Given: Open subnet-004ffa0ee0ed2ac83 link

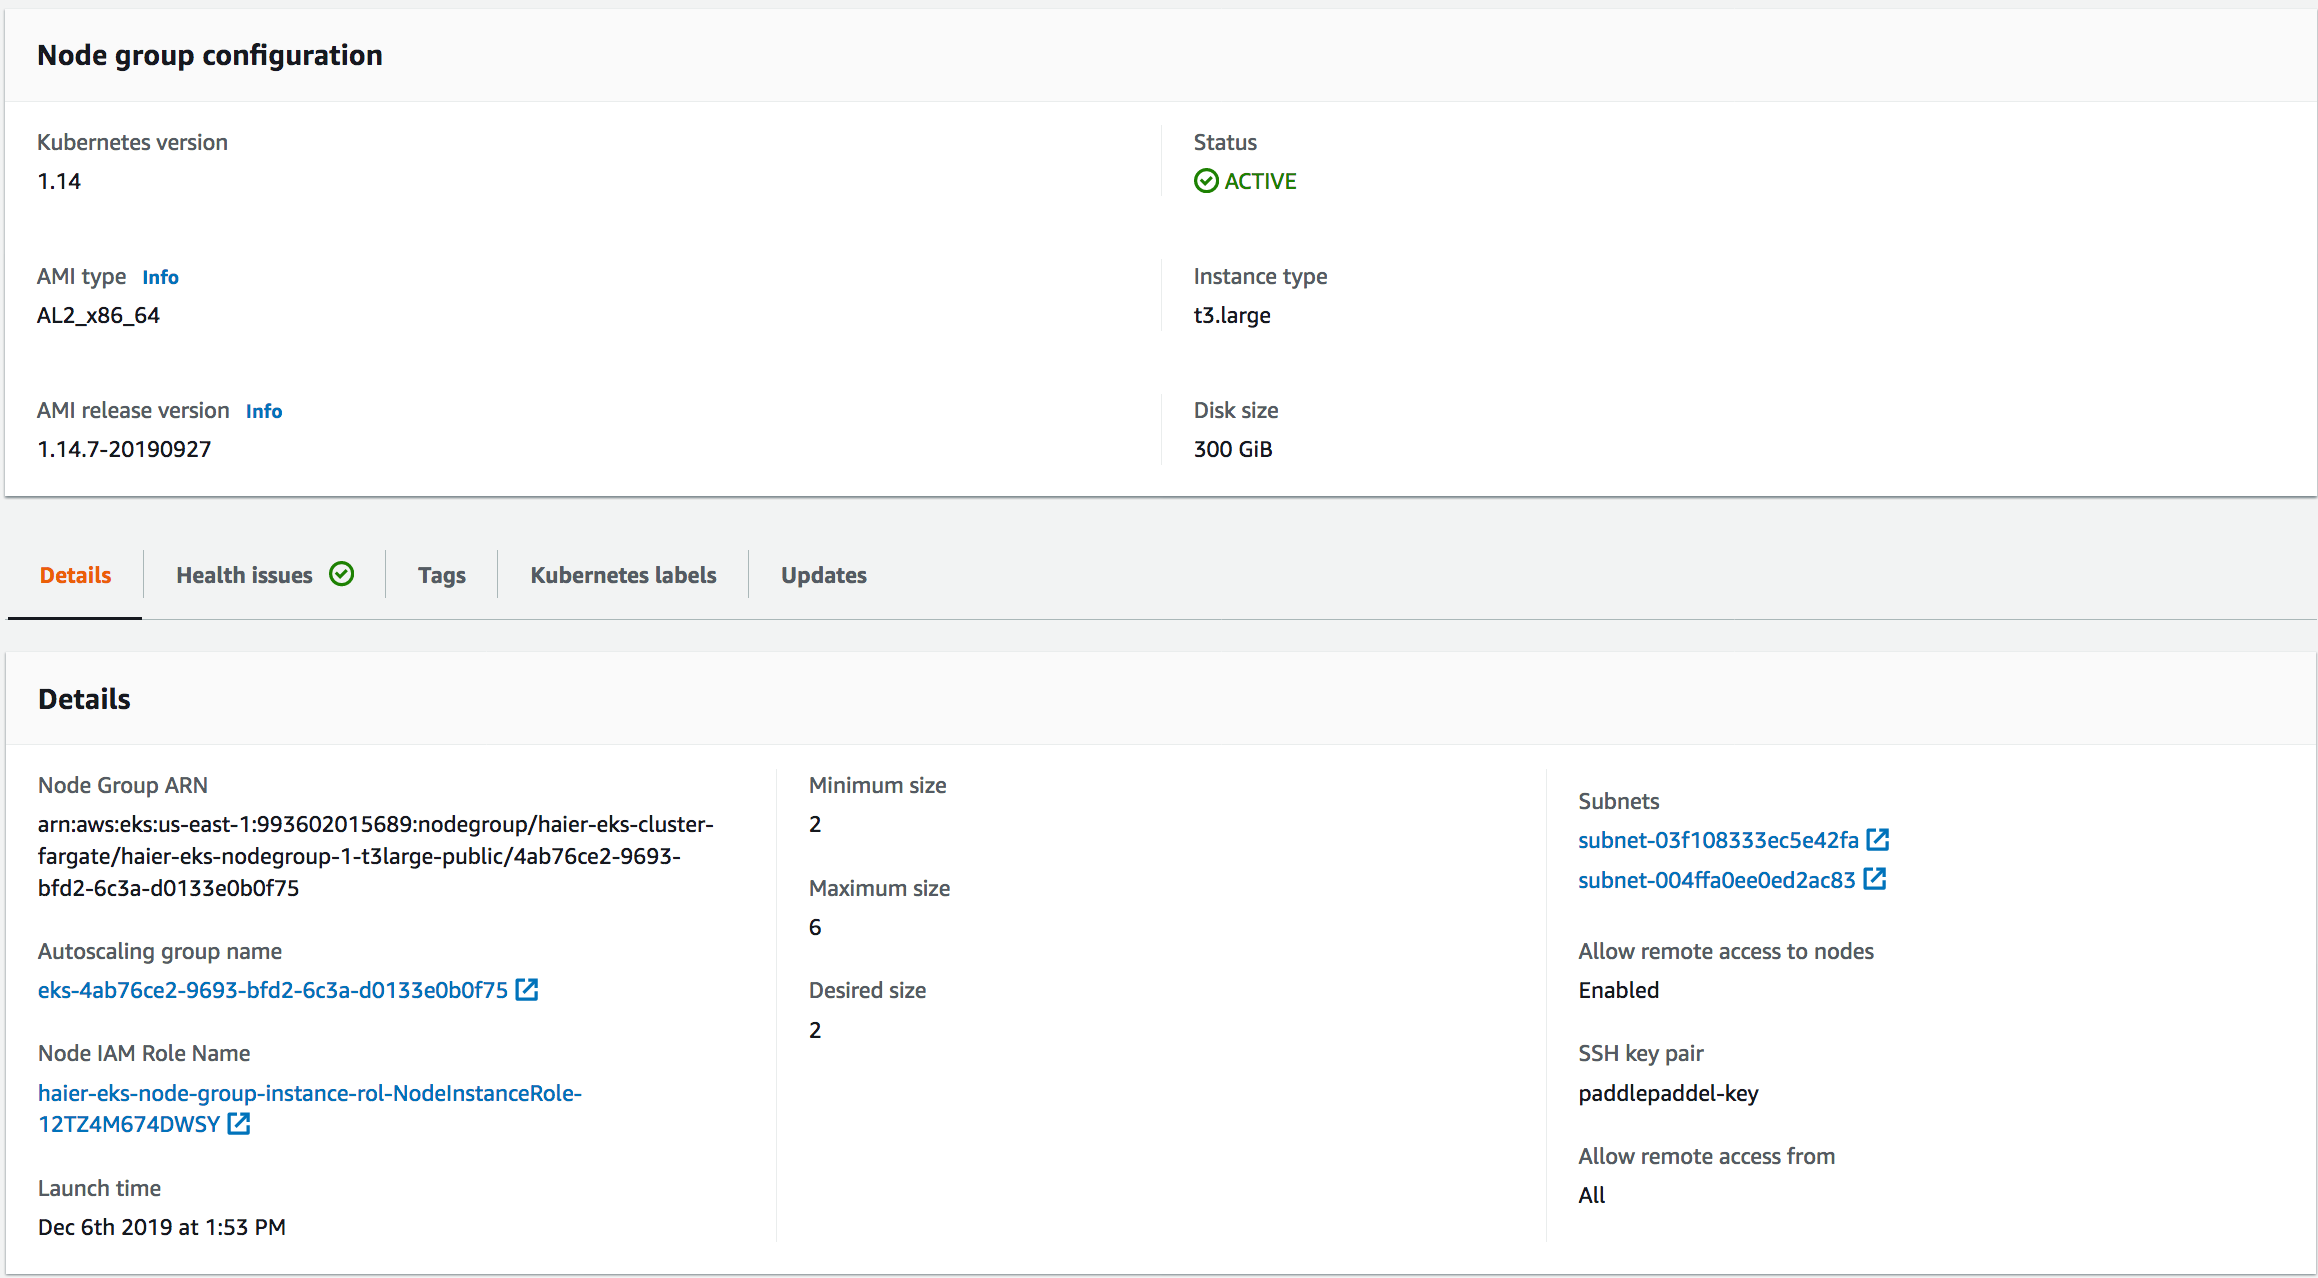Looking at the screenshot, I should click(1716, 880).
